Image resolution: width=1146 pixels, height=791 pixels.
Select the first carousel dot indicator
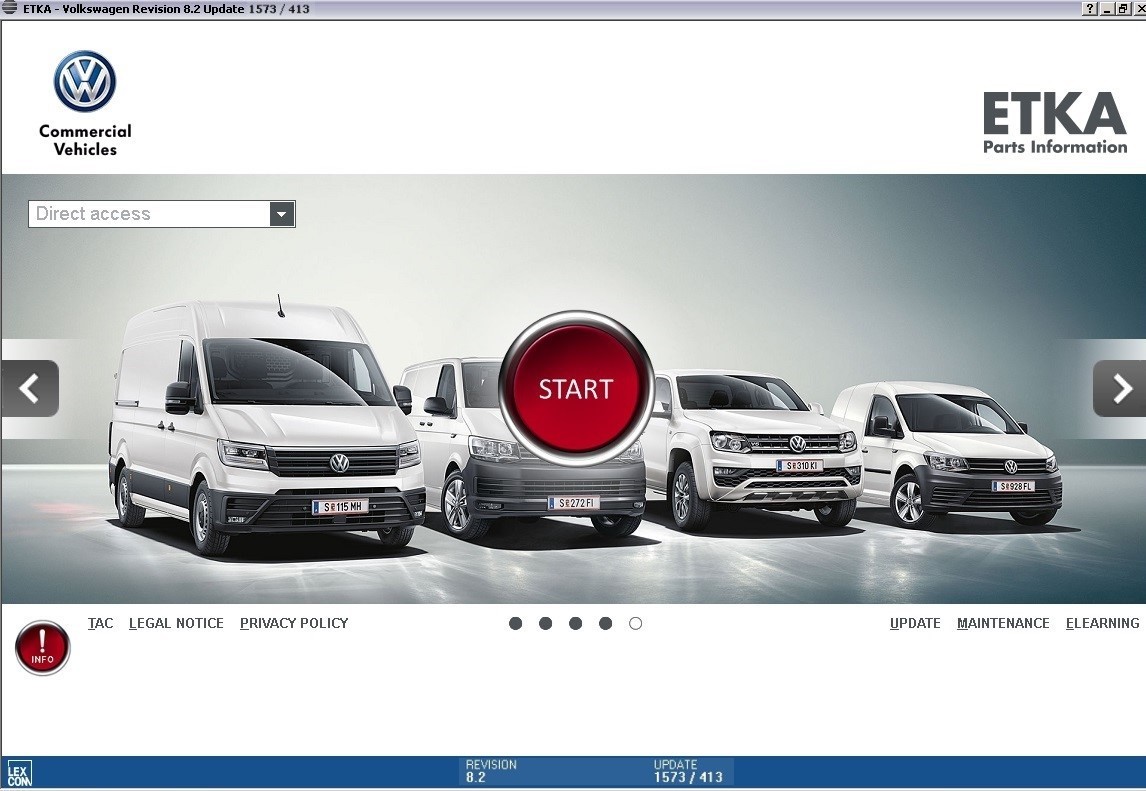pos(515,624)
